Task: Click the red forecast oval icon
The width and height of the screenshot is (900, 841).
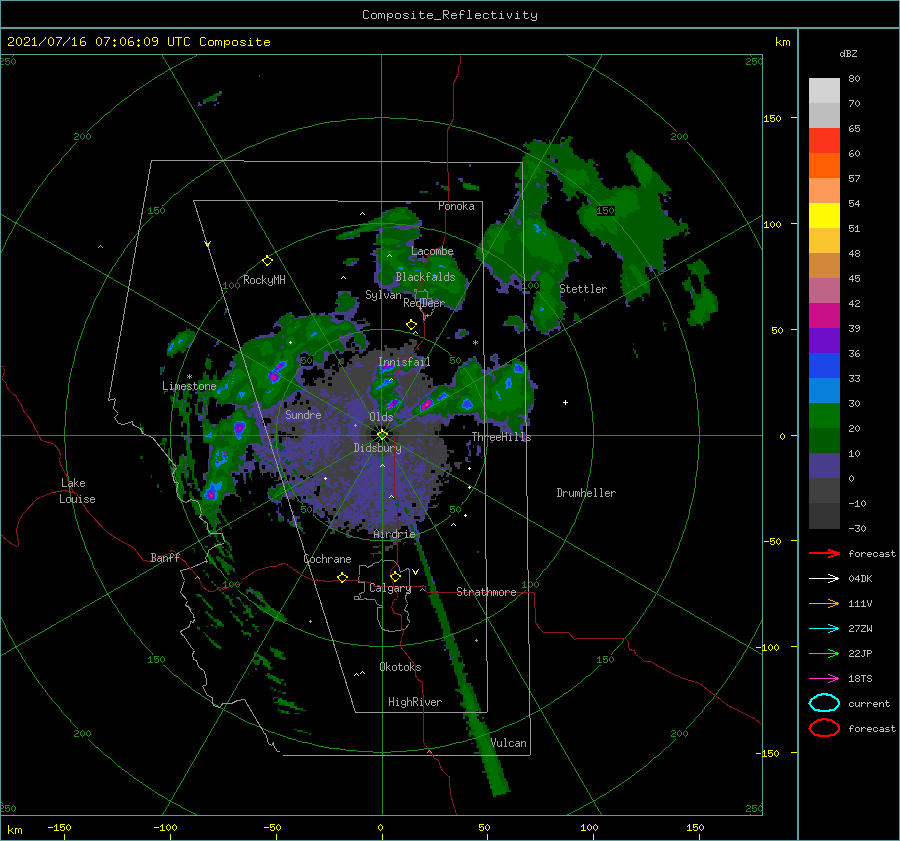Action: point(824,728)
